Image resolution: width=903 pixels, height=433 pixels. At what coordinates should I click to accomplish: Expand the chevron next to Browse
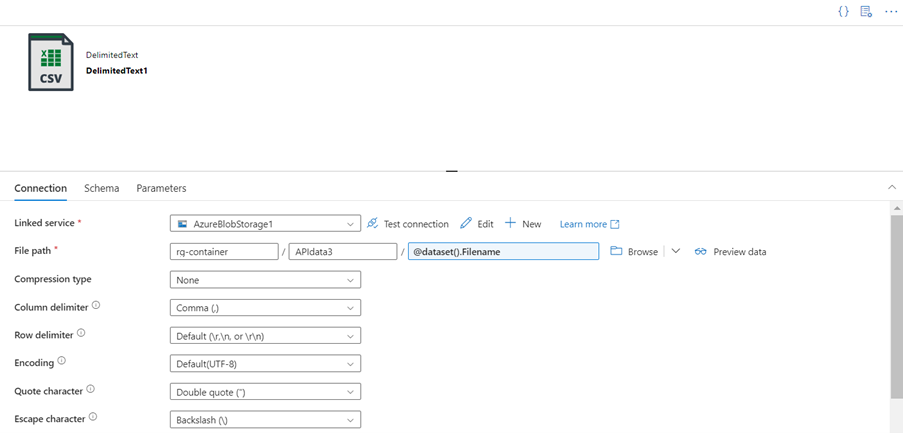click(676, 252)
